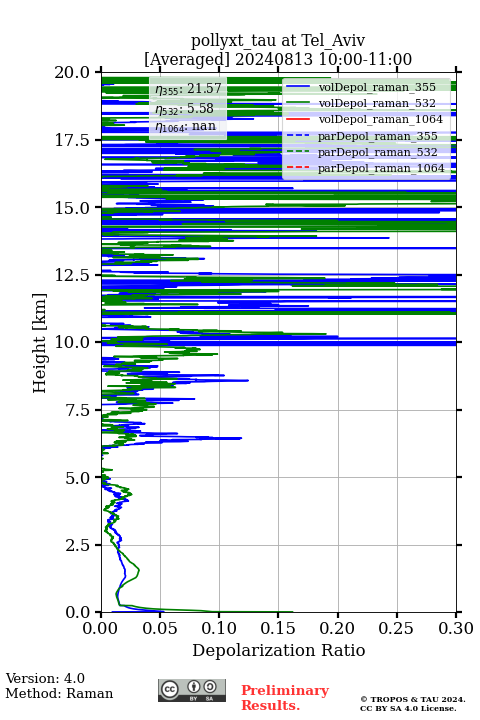This screenshot has width=480, height=720.
Task: Click the η355: 21.57 annotation
Action: (188, 89)
